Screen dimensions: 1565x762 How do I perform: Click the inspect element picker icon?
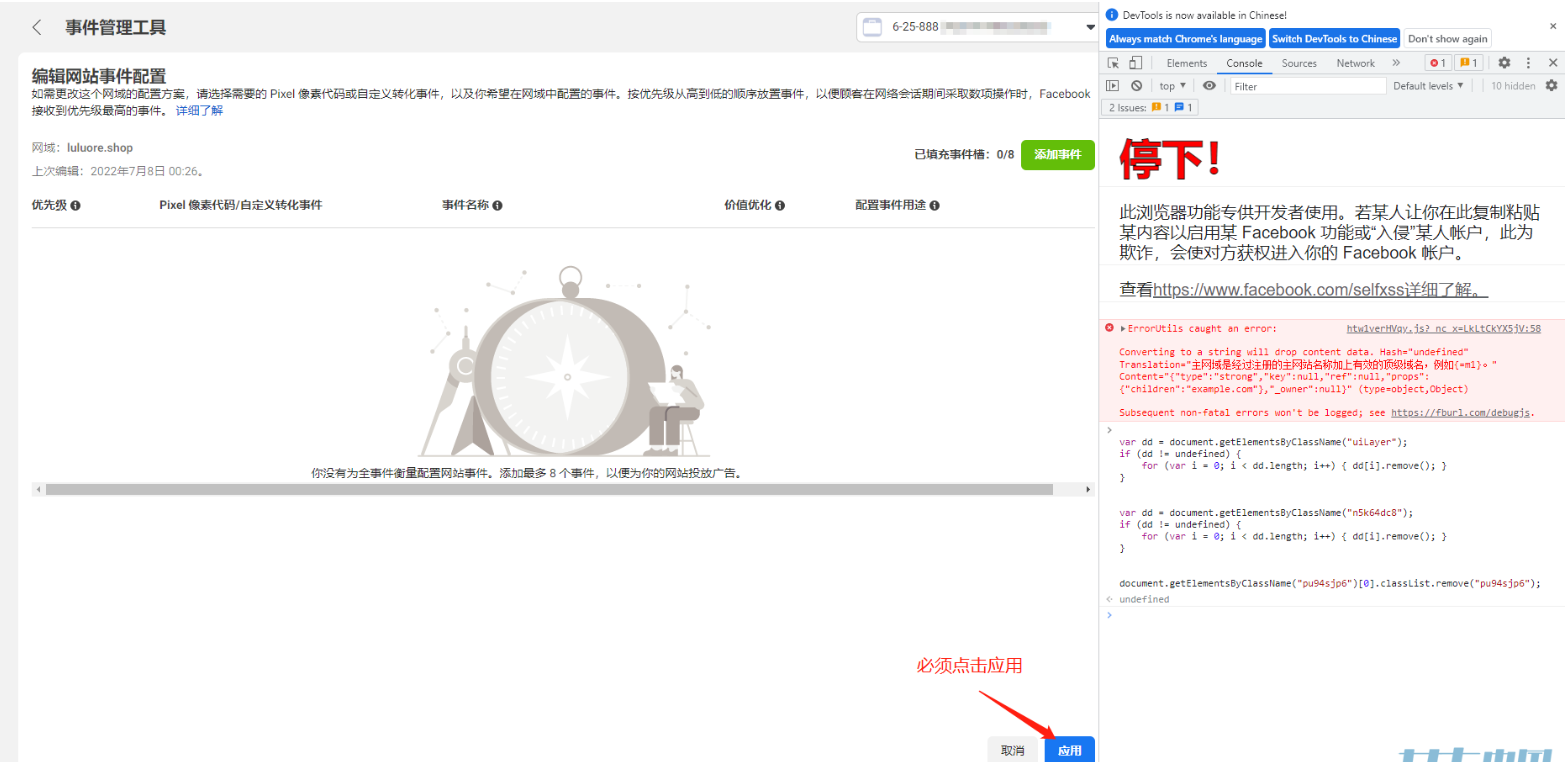[x=1115, y=63]
